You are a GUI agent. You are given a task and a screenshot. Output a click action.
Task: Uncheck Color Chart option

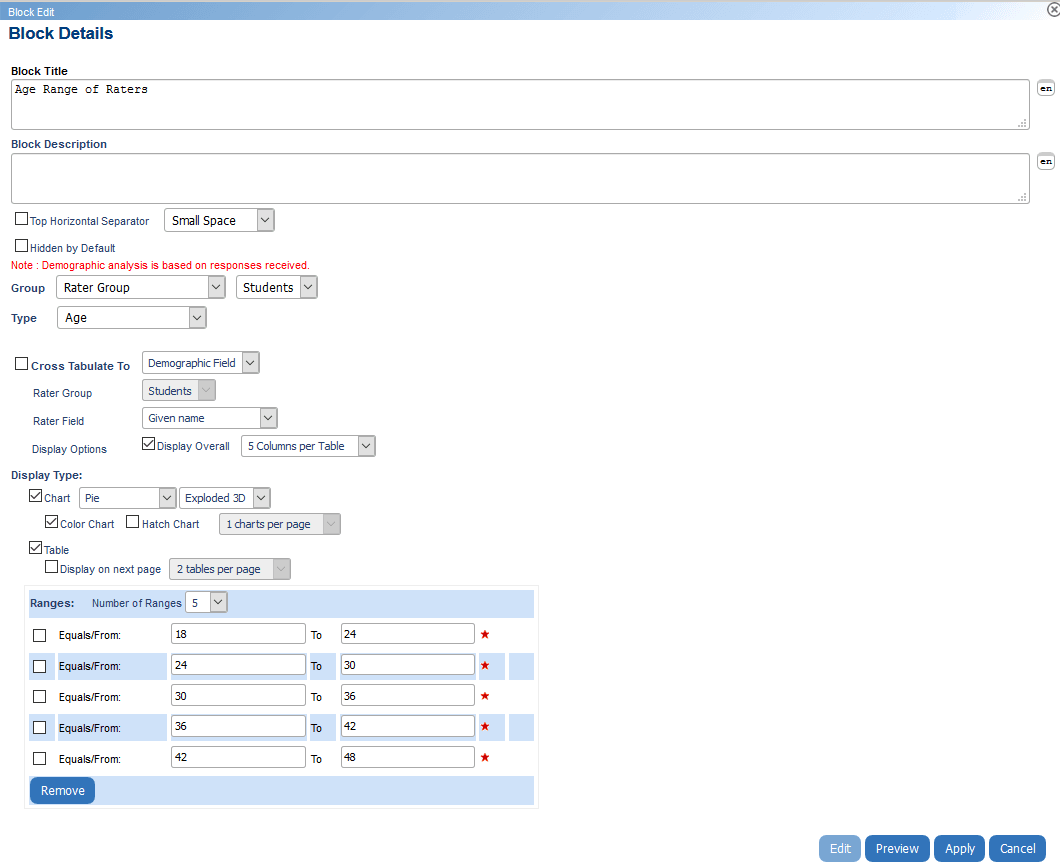51,522
